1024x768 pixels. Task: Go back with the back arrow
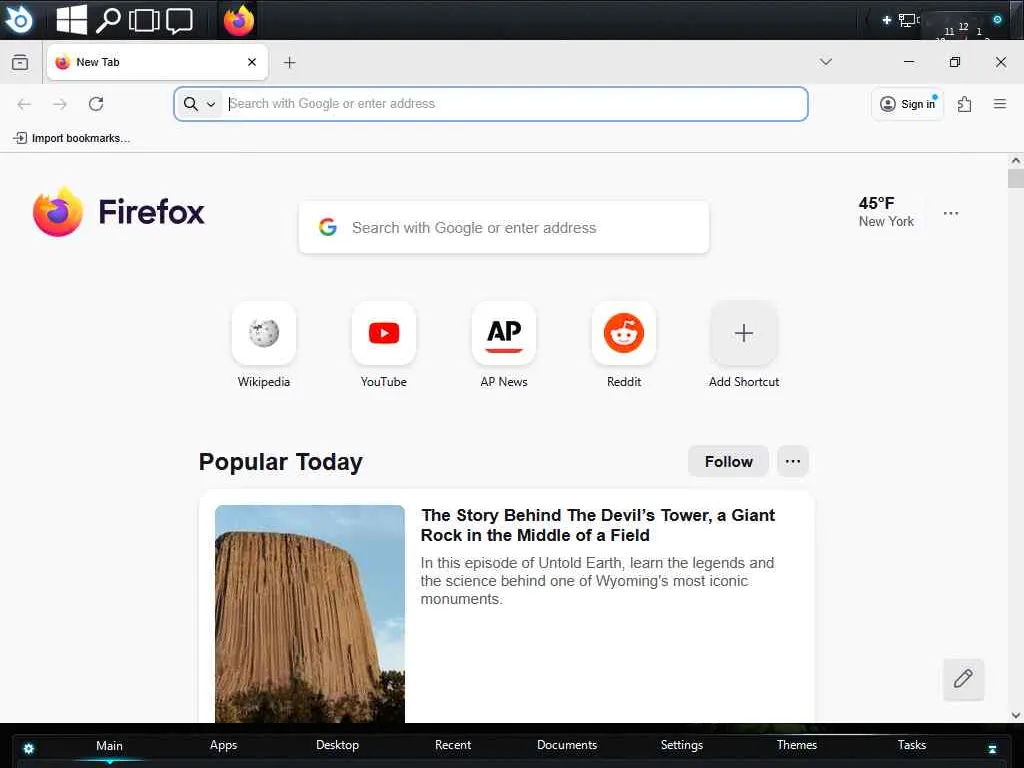(x=24, y=104)
